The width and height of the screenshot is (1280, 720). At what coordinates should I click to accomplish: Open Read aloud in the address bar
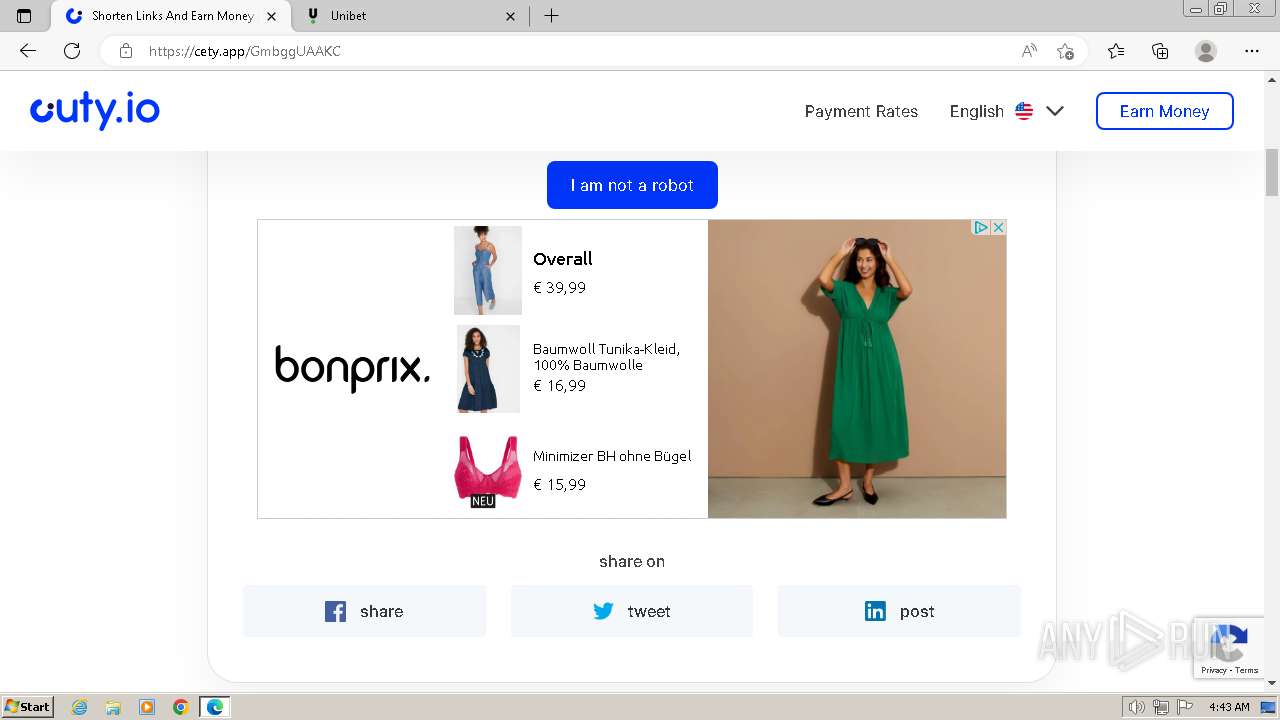coord(1029,51)
